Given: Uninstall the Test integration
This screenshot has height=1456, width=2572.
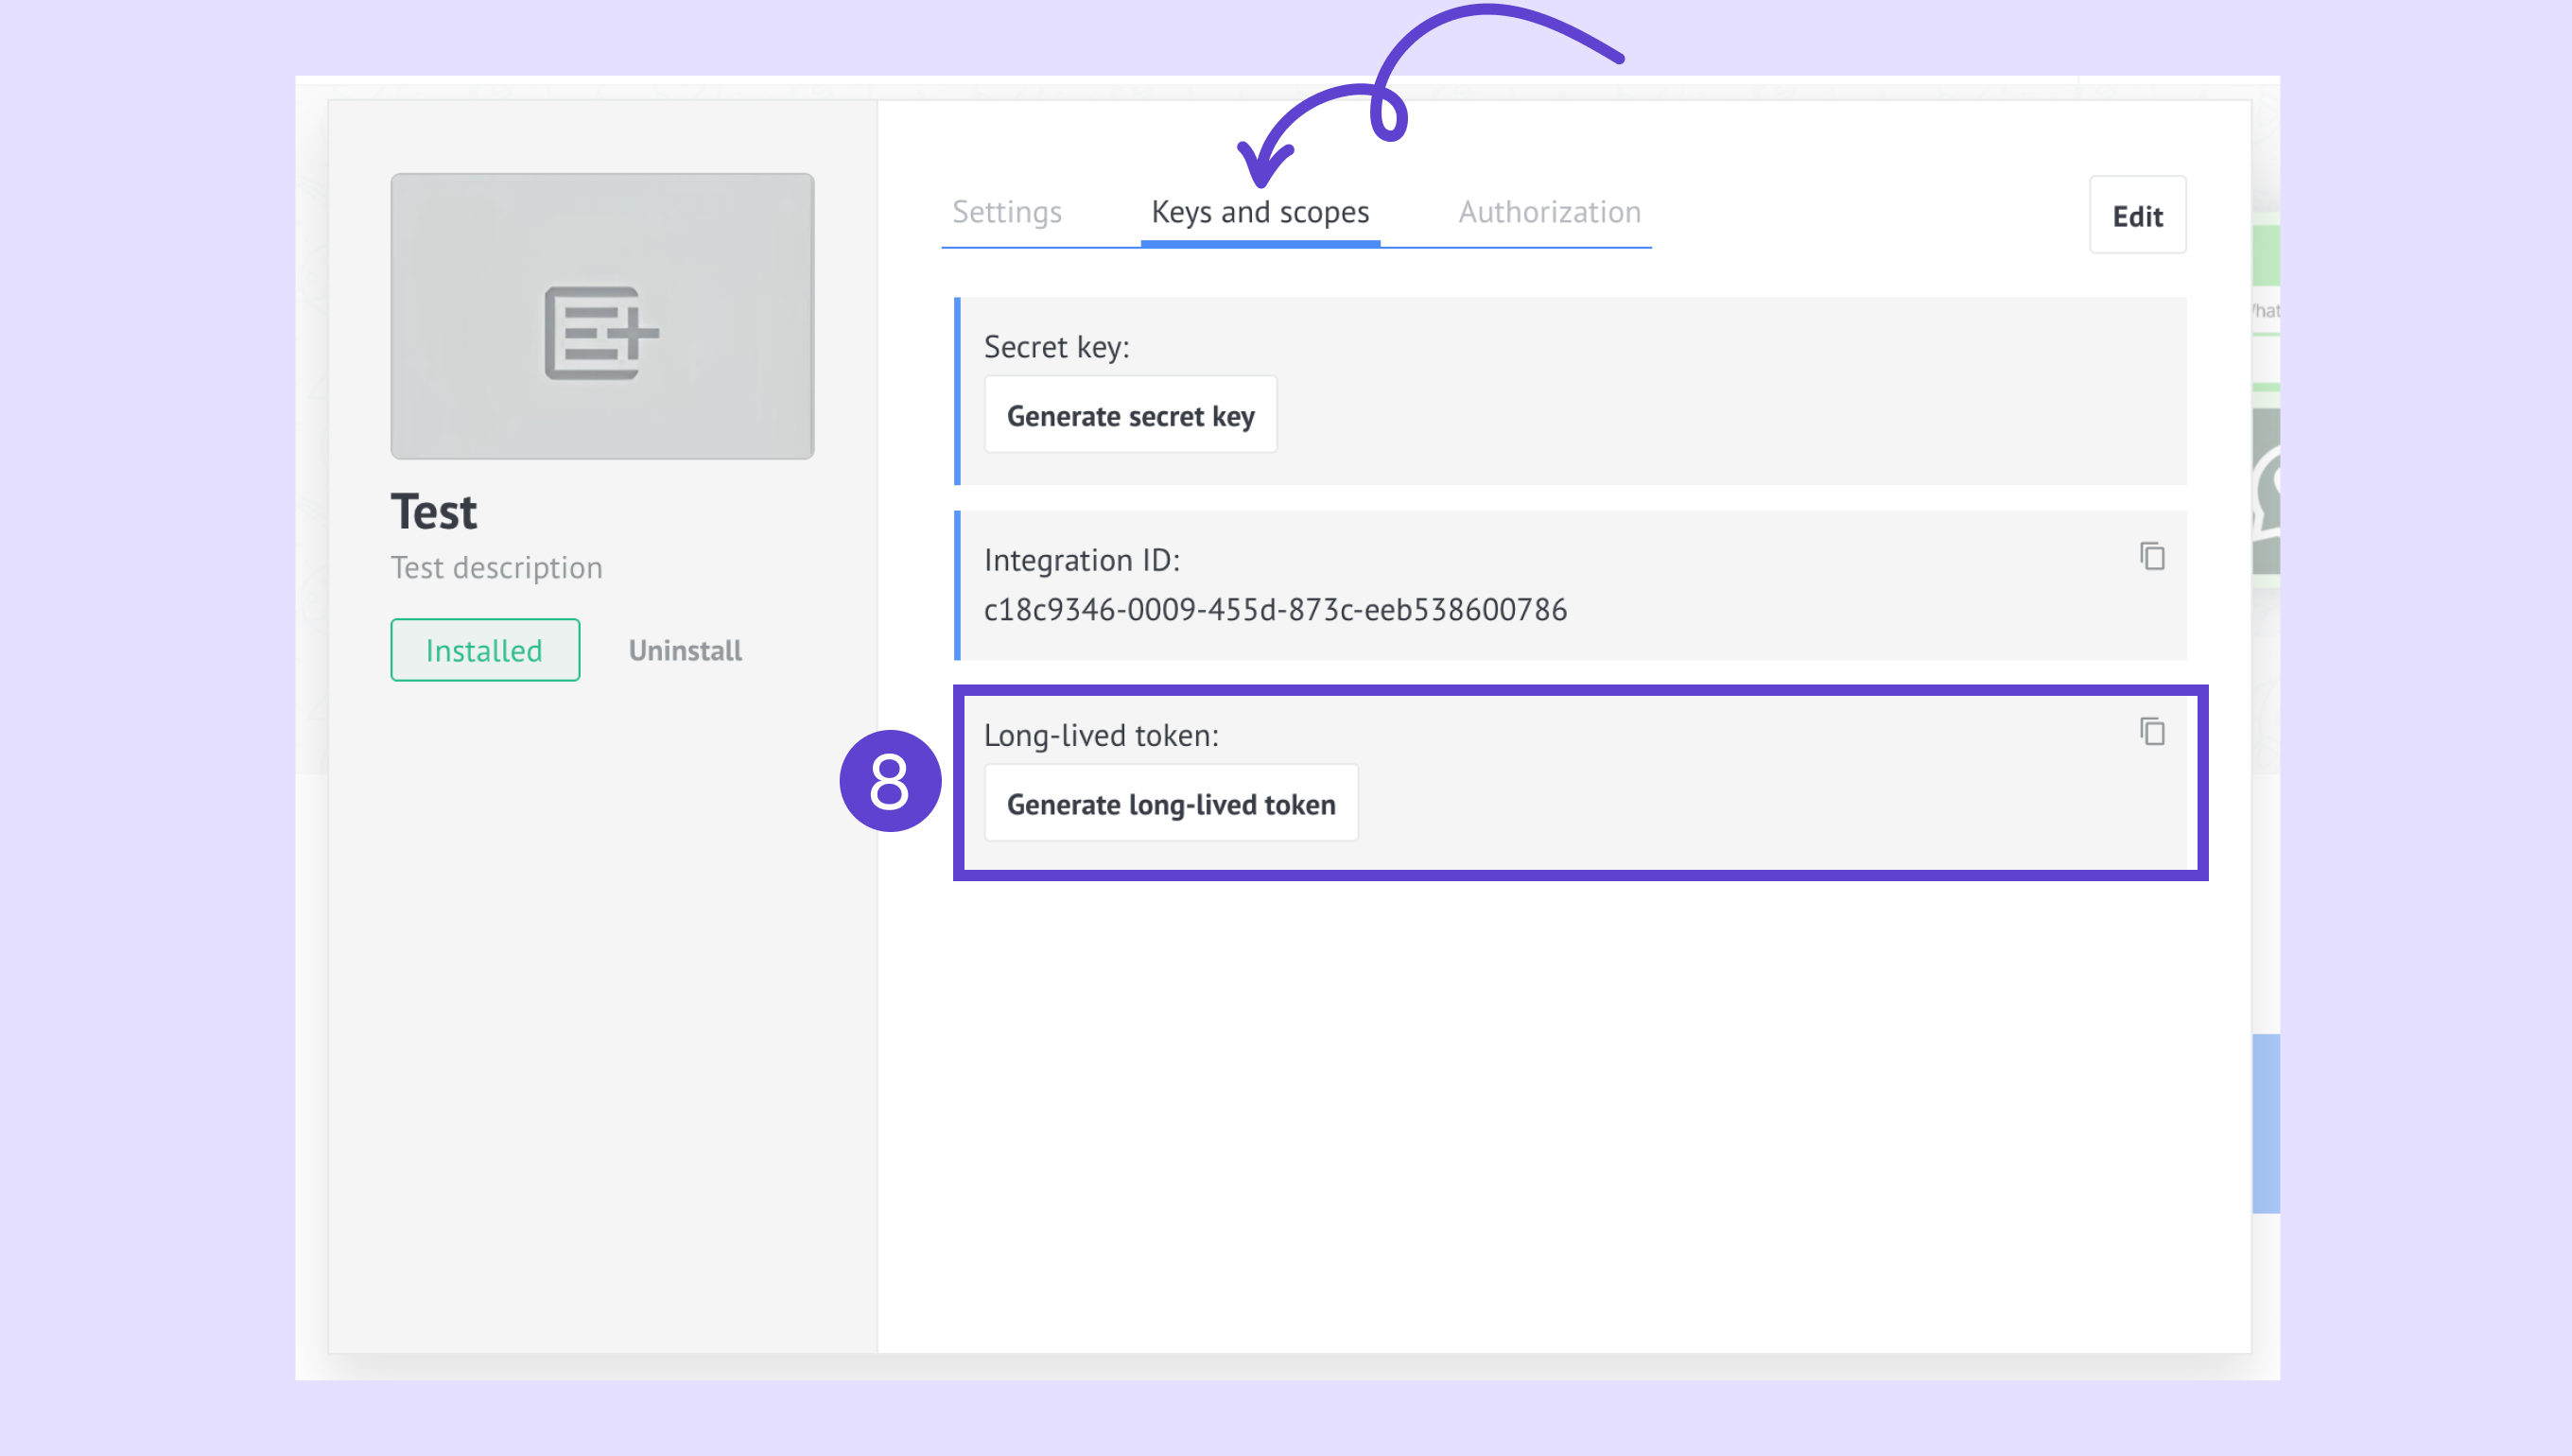Looking at the screenshot, I should 685,651.
